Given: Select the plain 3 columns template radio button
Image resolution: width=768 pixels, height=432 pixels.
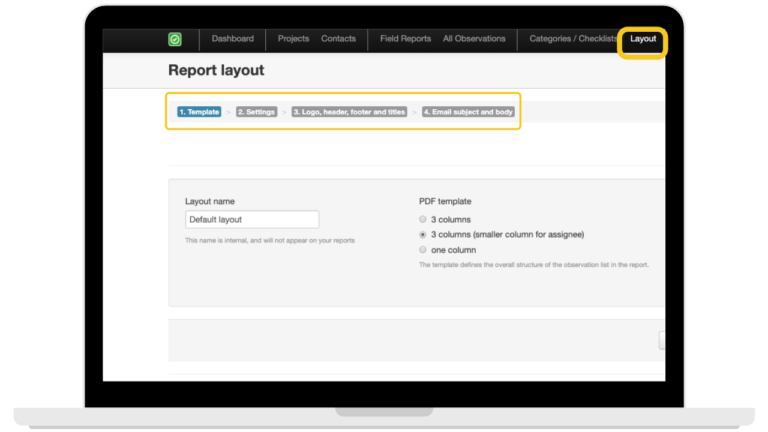Looking at the screenshot, I should (423, 219).
